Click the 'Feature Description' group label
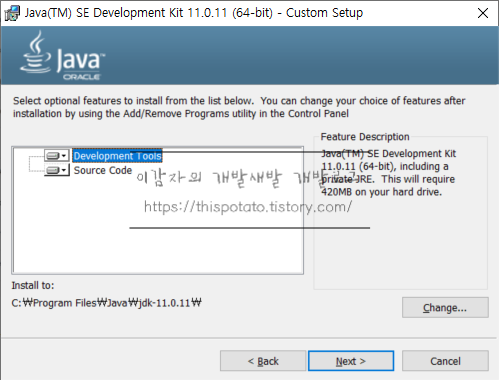The height and width of the screenshot is (380, 499). [365, 137]
